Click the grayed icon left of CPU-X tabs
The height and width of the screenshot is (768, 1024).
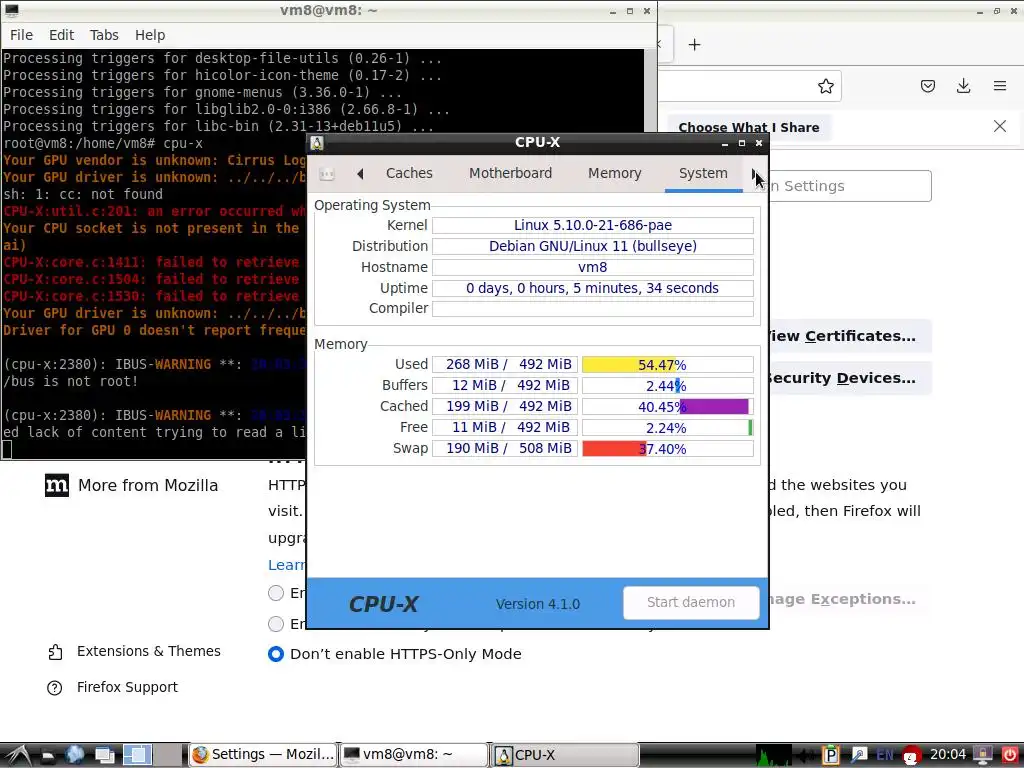tap(327, 174)
